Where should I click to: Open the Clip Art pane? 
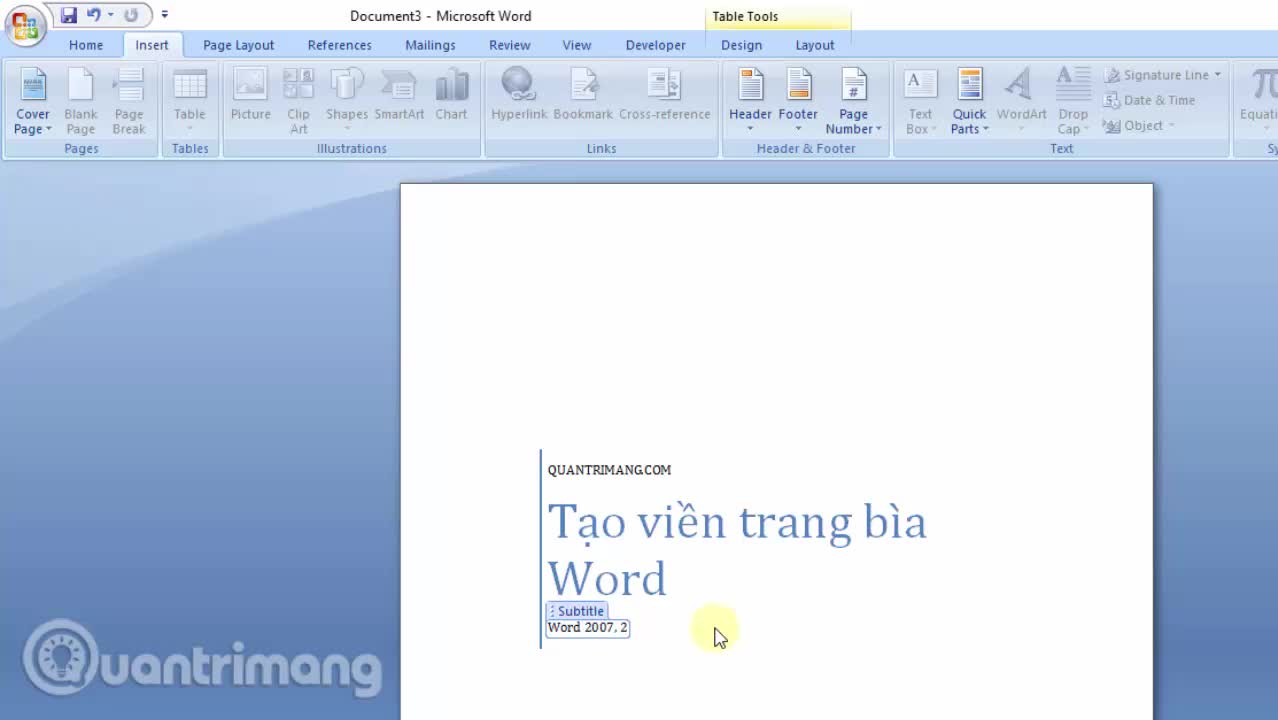298,101
